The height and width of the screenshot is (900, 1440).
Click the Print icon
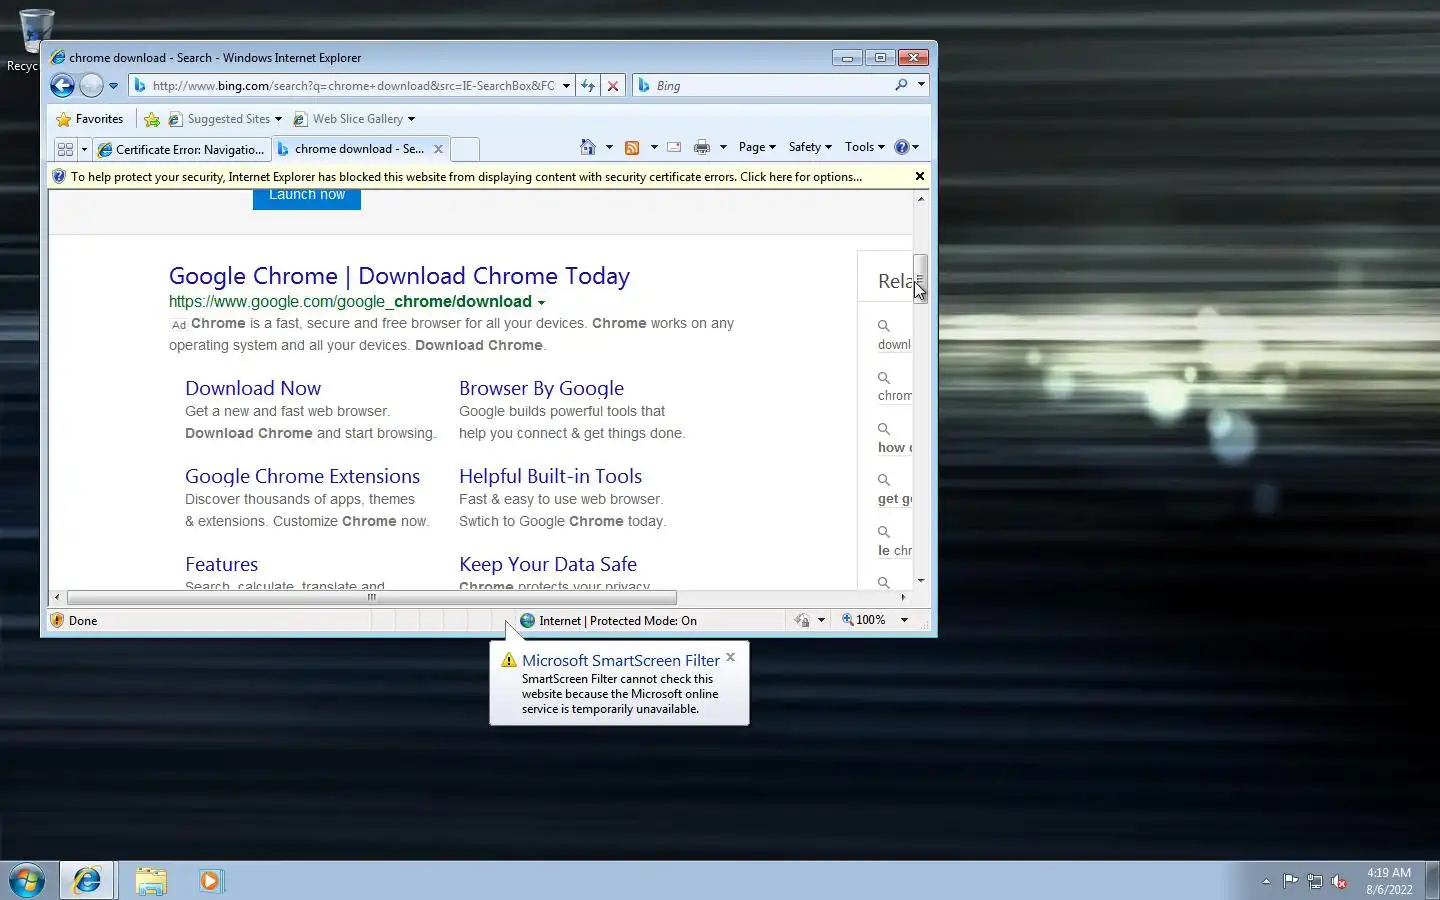(x=702, y=147)
